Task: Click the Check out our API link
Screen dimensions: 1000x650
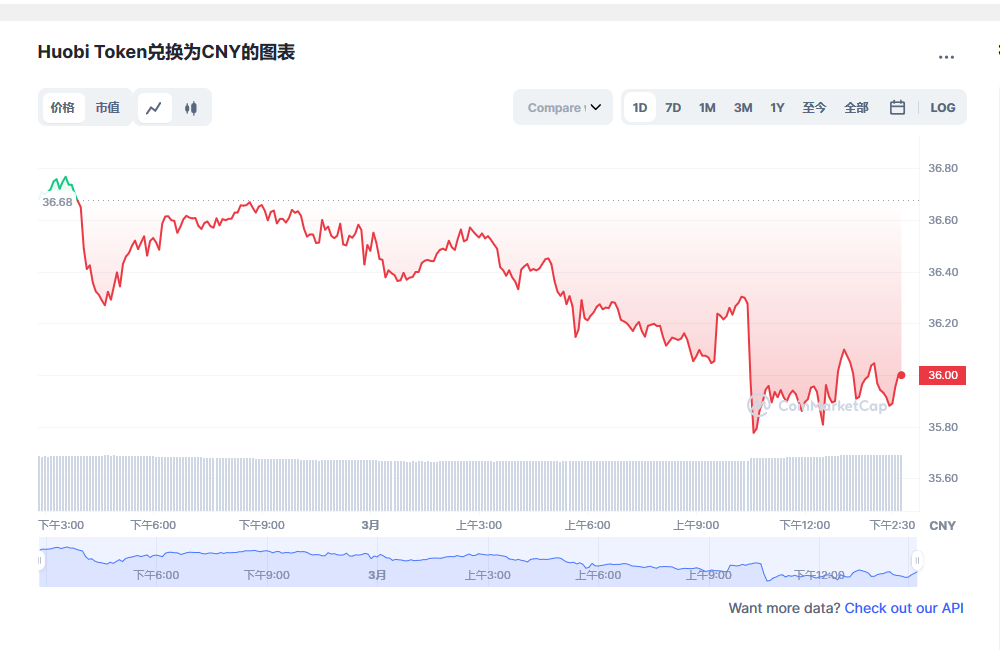Action: coord(904,608)
